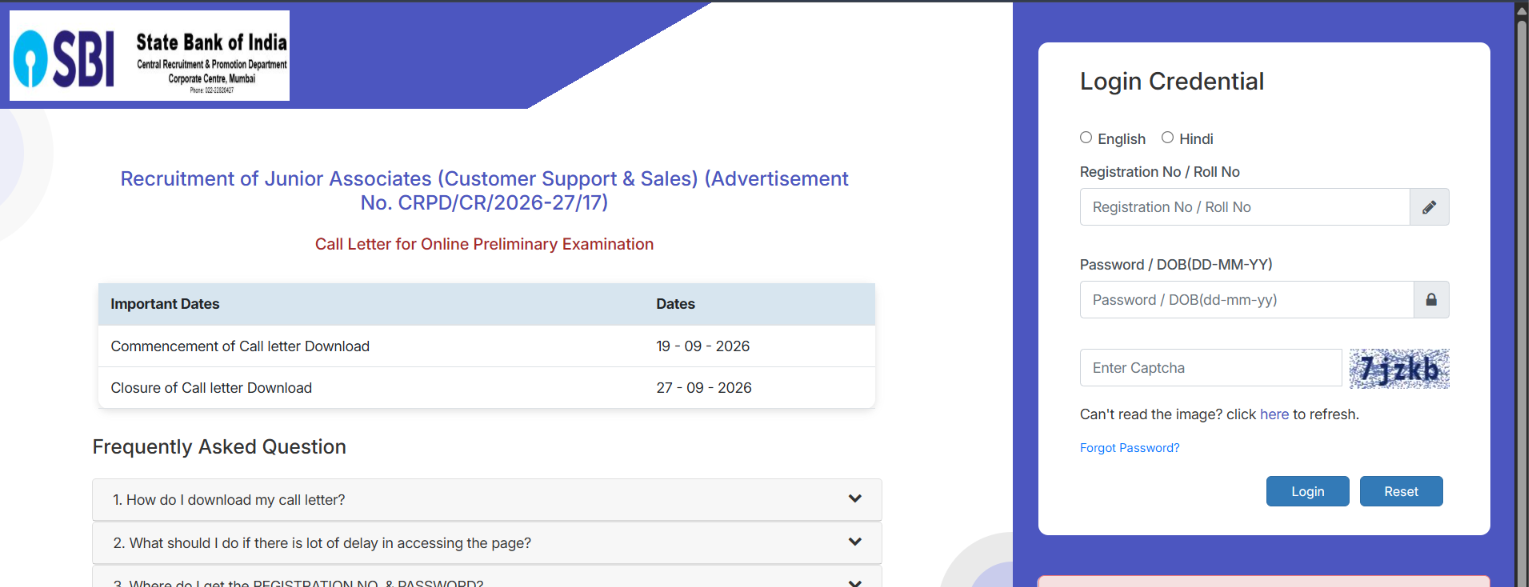
Task: Click the Reset button
Action: coord(1401,491)
